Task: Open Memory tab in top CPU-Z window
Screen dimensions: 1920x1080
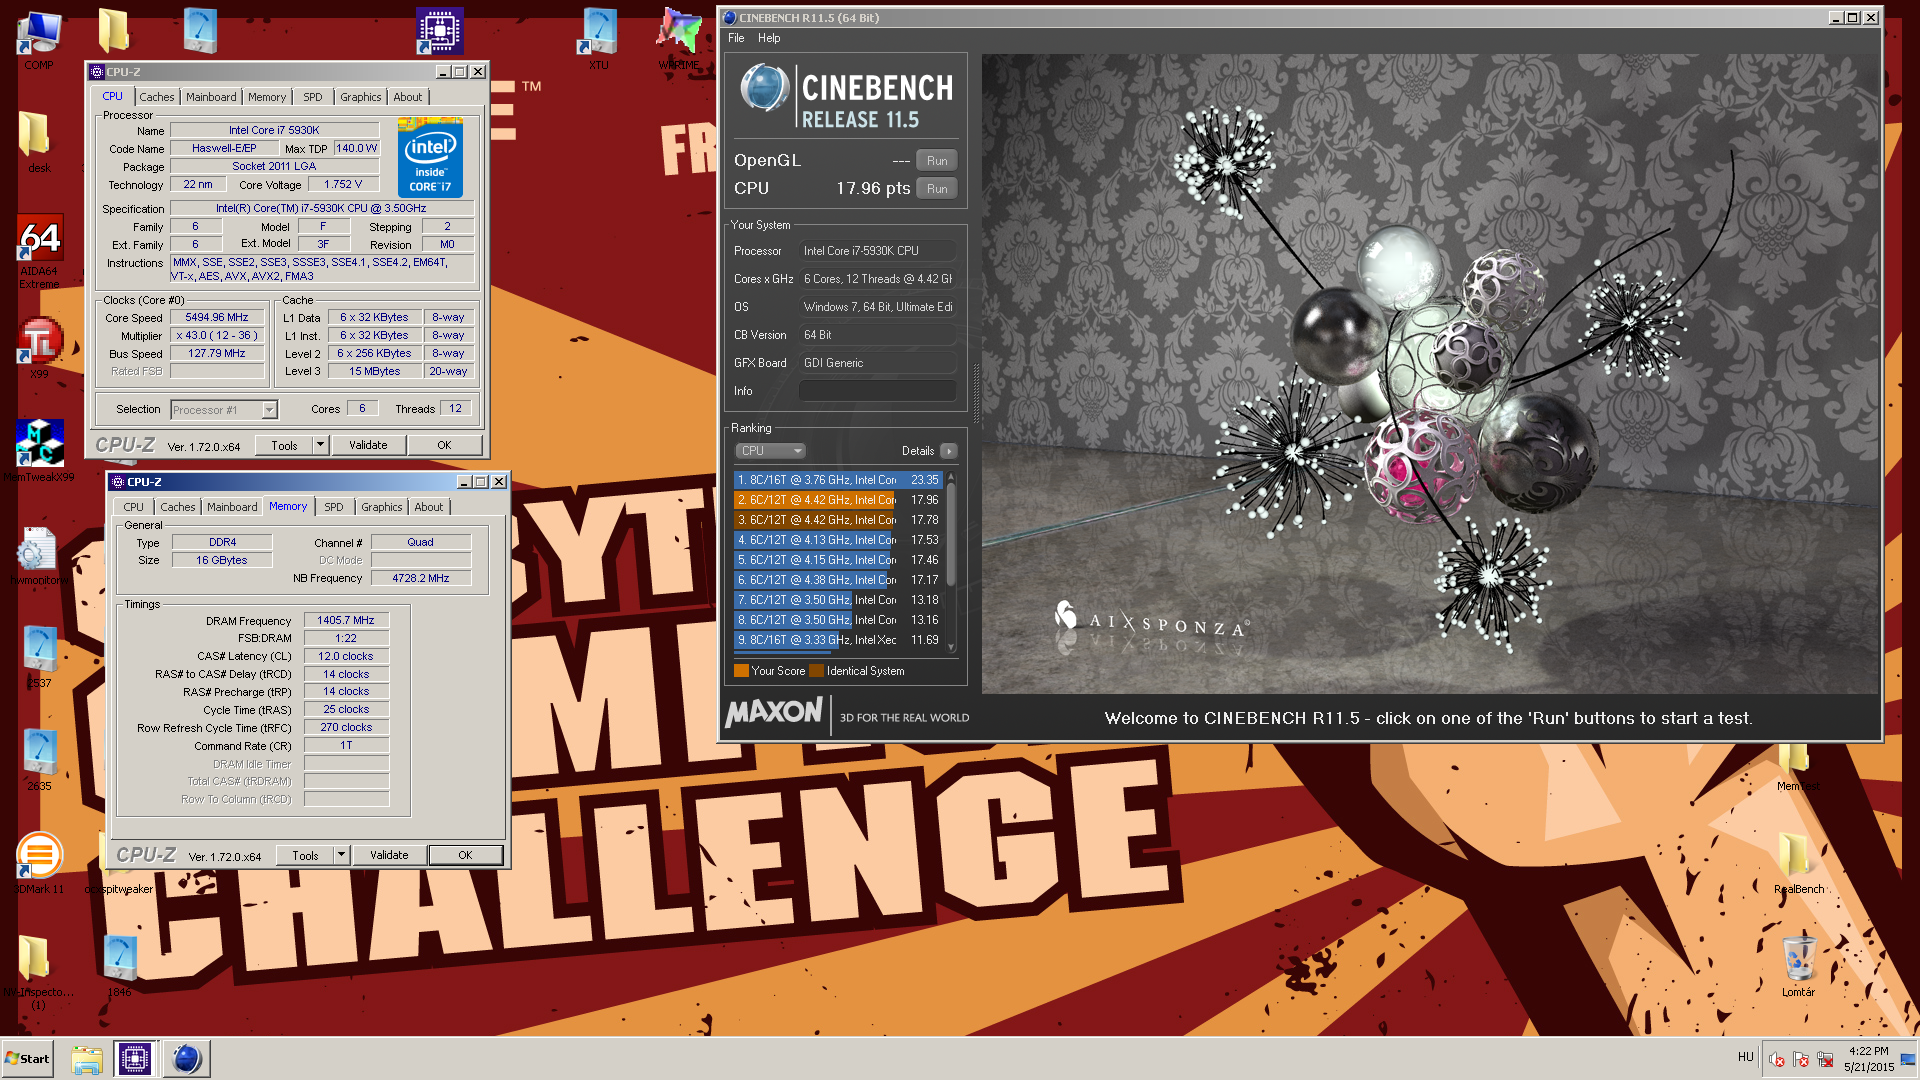Action: [x=267, y=97]
